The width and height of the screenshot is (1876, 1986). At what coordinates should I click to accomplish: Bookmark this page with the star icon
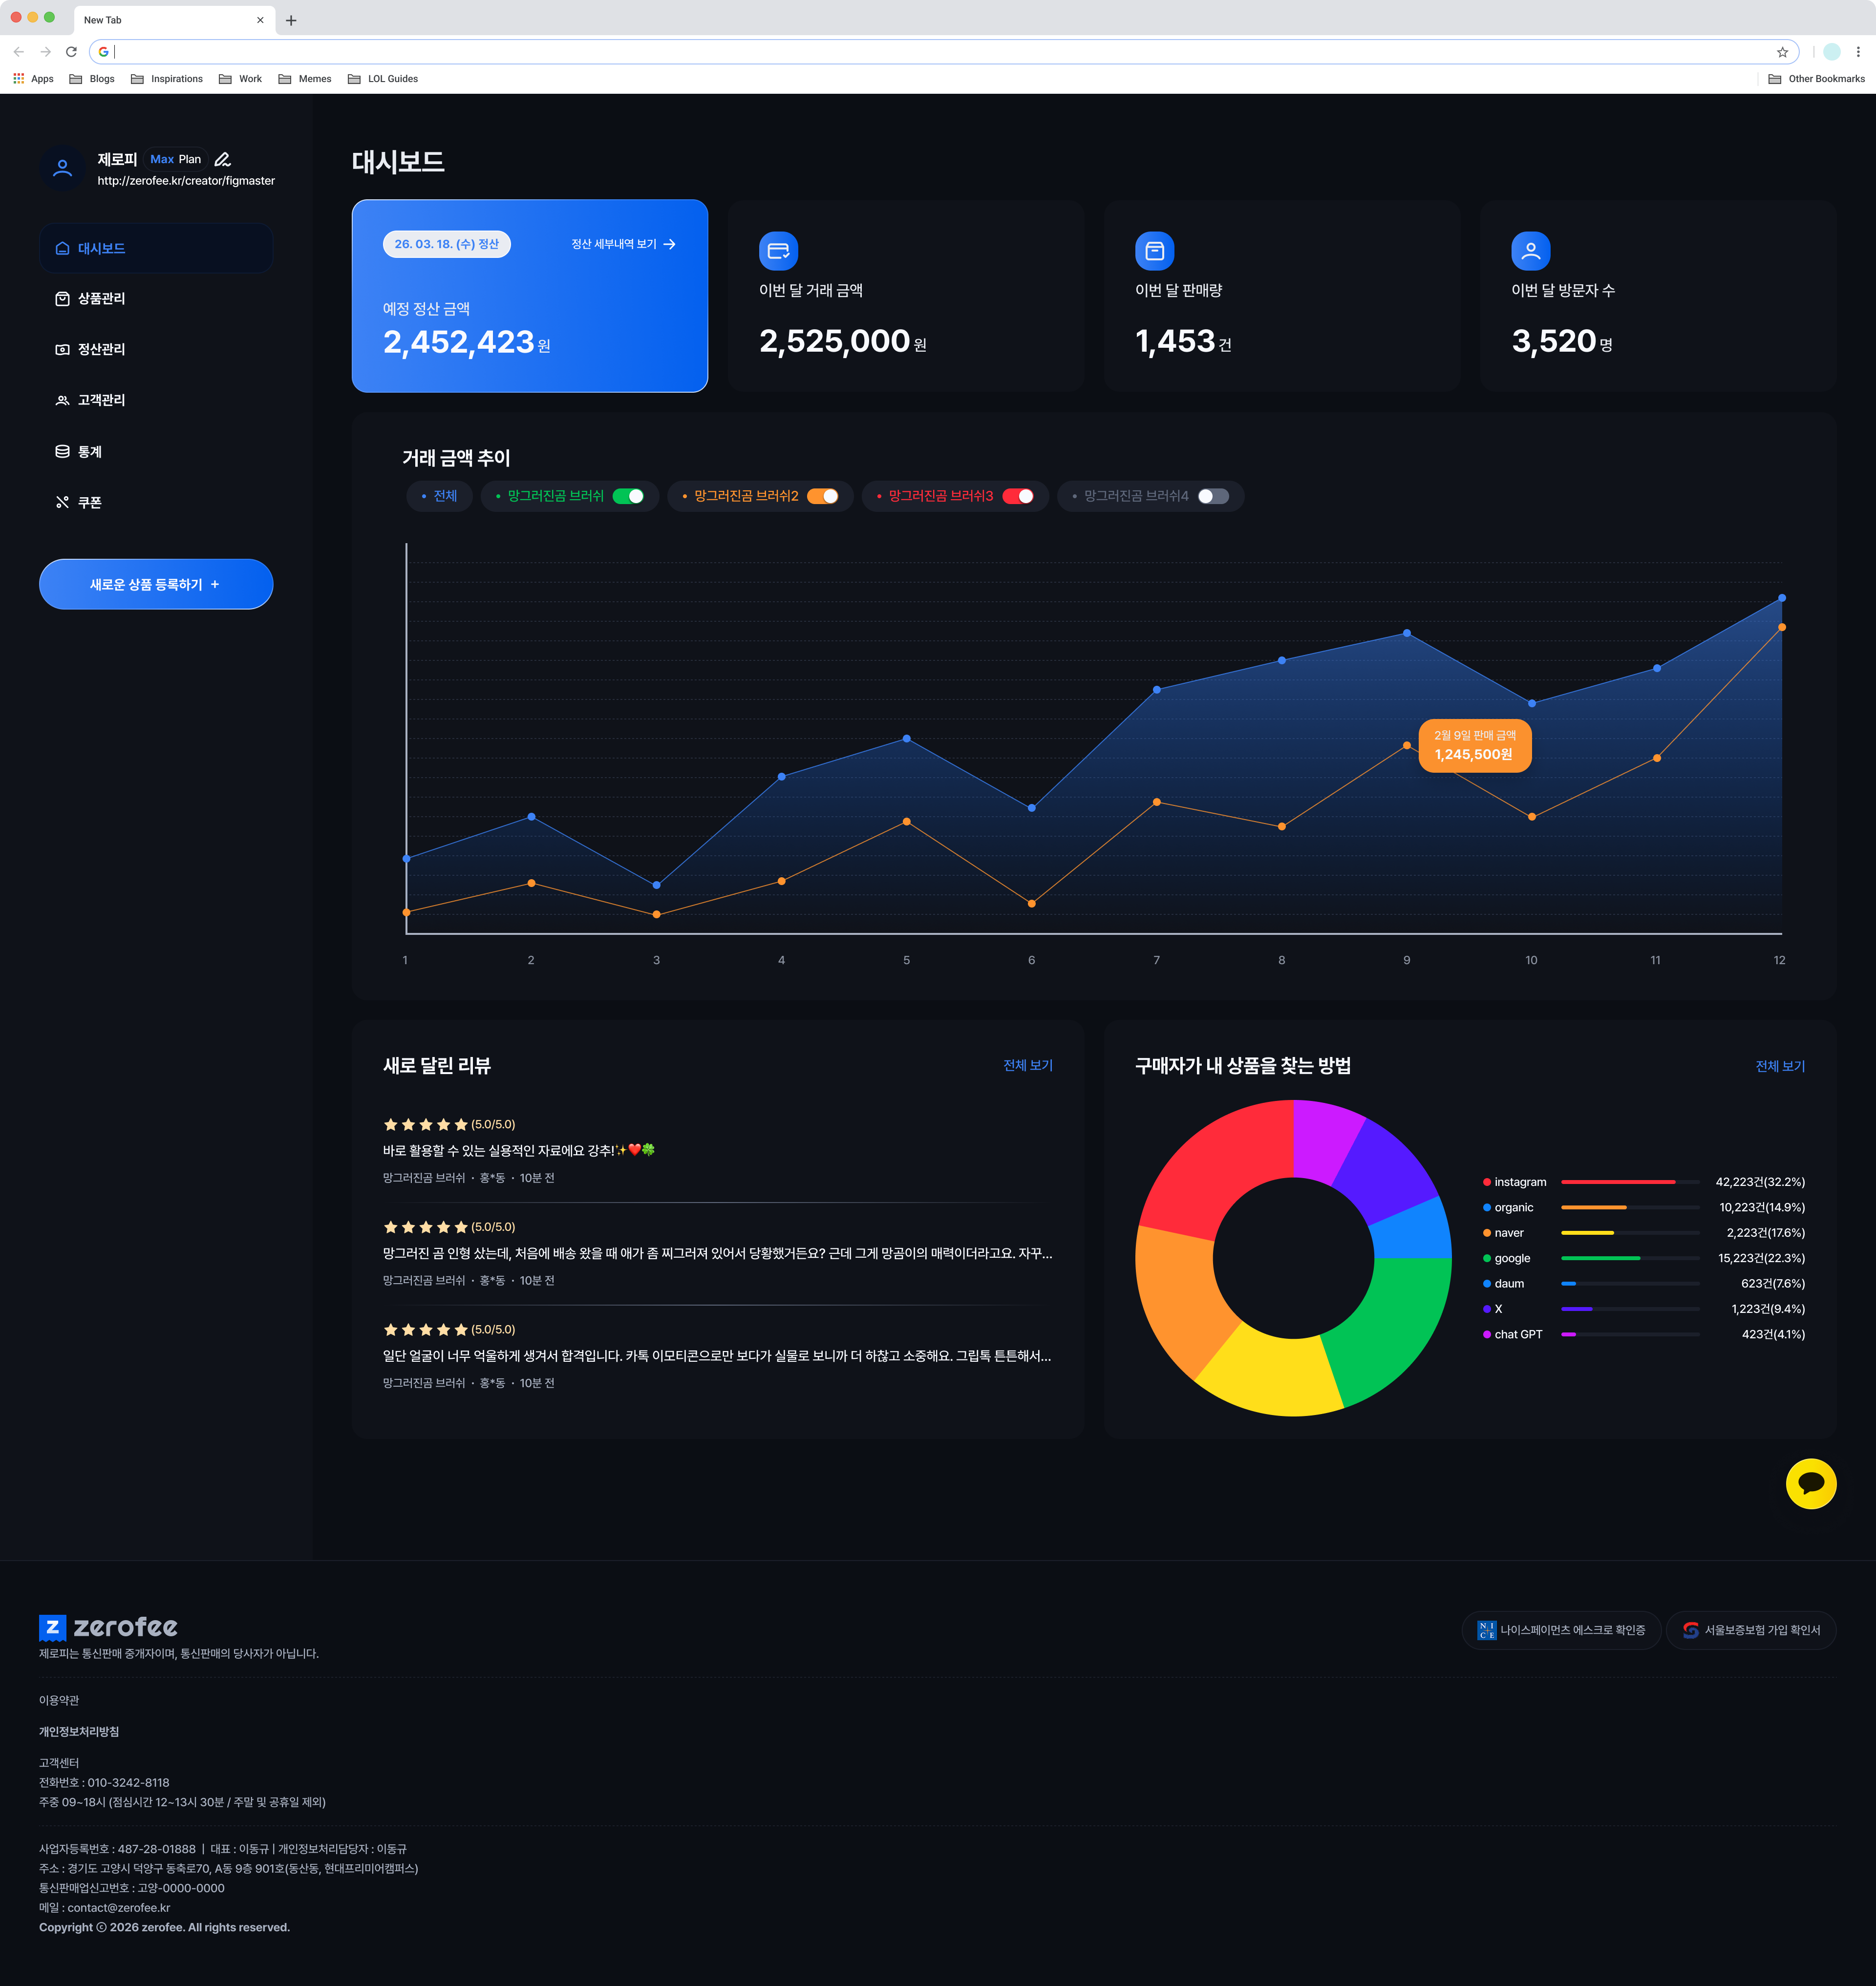click(1782, 52)
